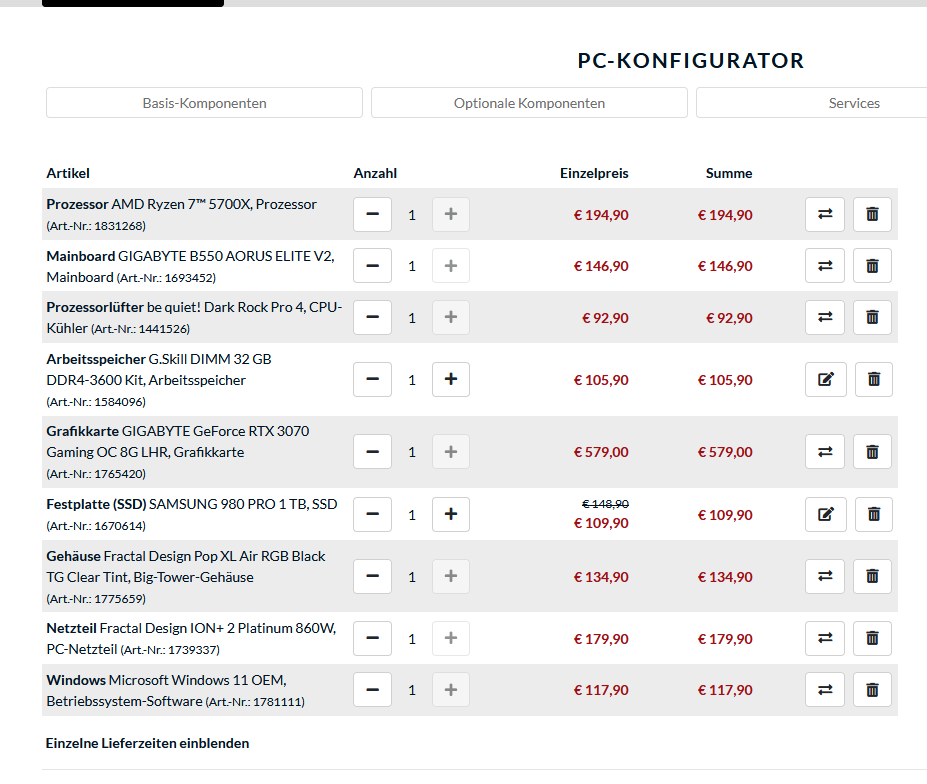
Task: Delete the Gehäuse Fractal Design Pop row
Action: pos(872,576)
